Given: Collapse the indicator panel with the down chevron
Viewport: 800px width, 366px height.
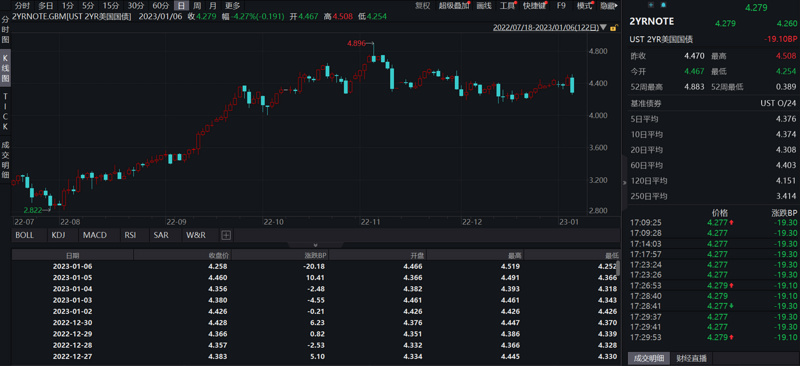Looking at the screenshot, I should (315, 246).
